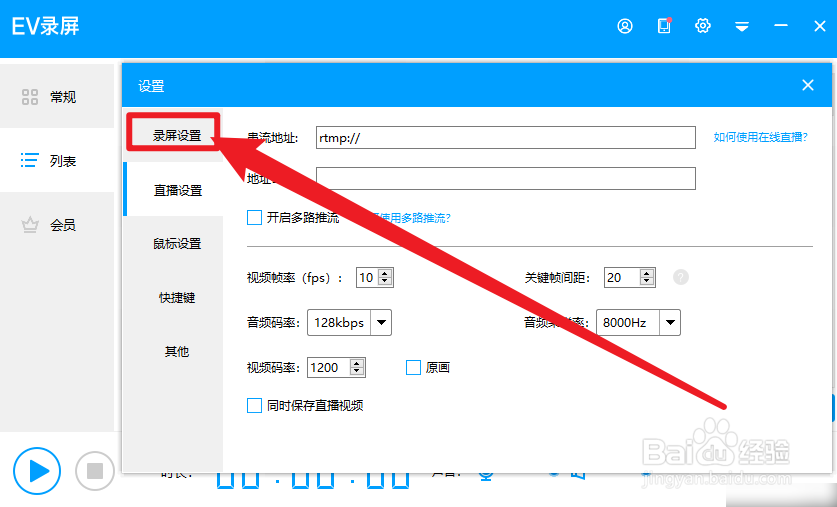The height and width of the screenshot is (507, 837).
Task: Start recording with the play button
Action: pyautogui.click(x=37, y=471)
